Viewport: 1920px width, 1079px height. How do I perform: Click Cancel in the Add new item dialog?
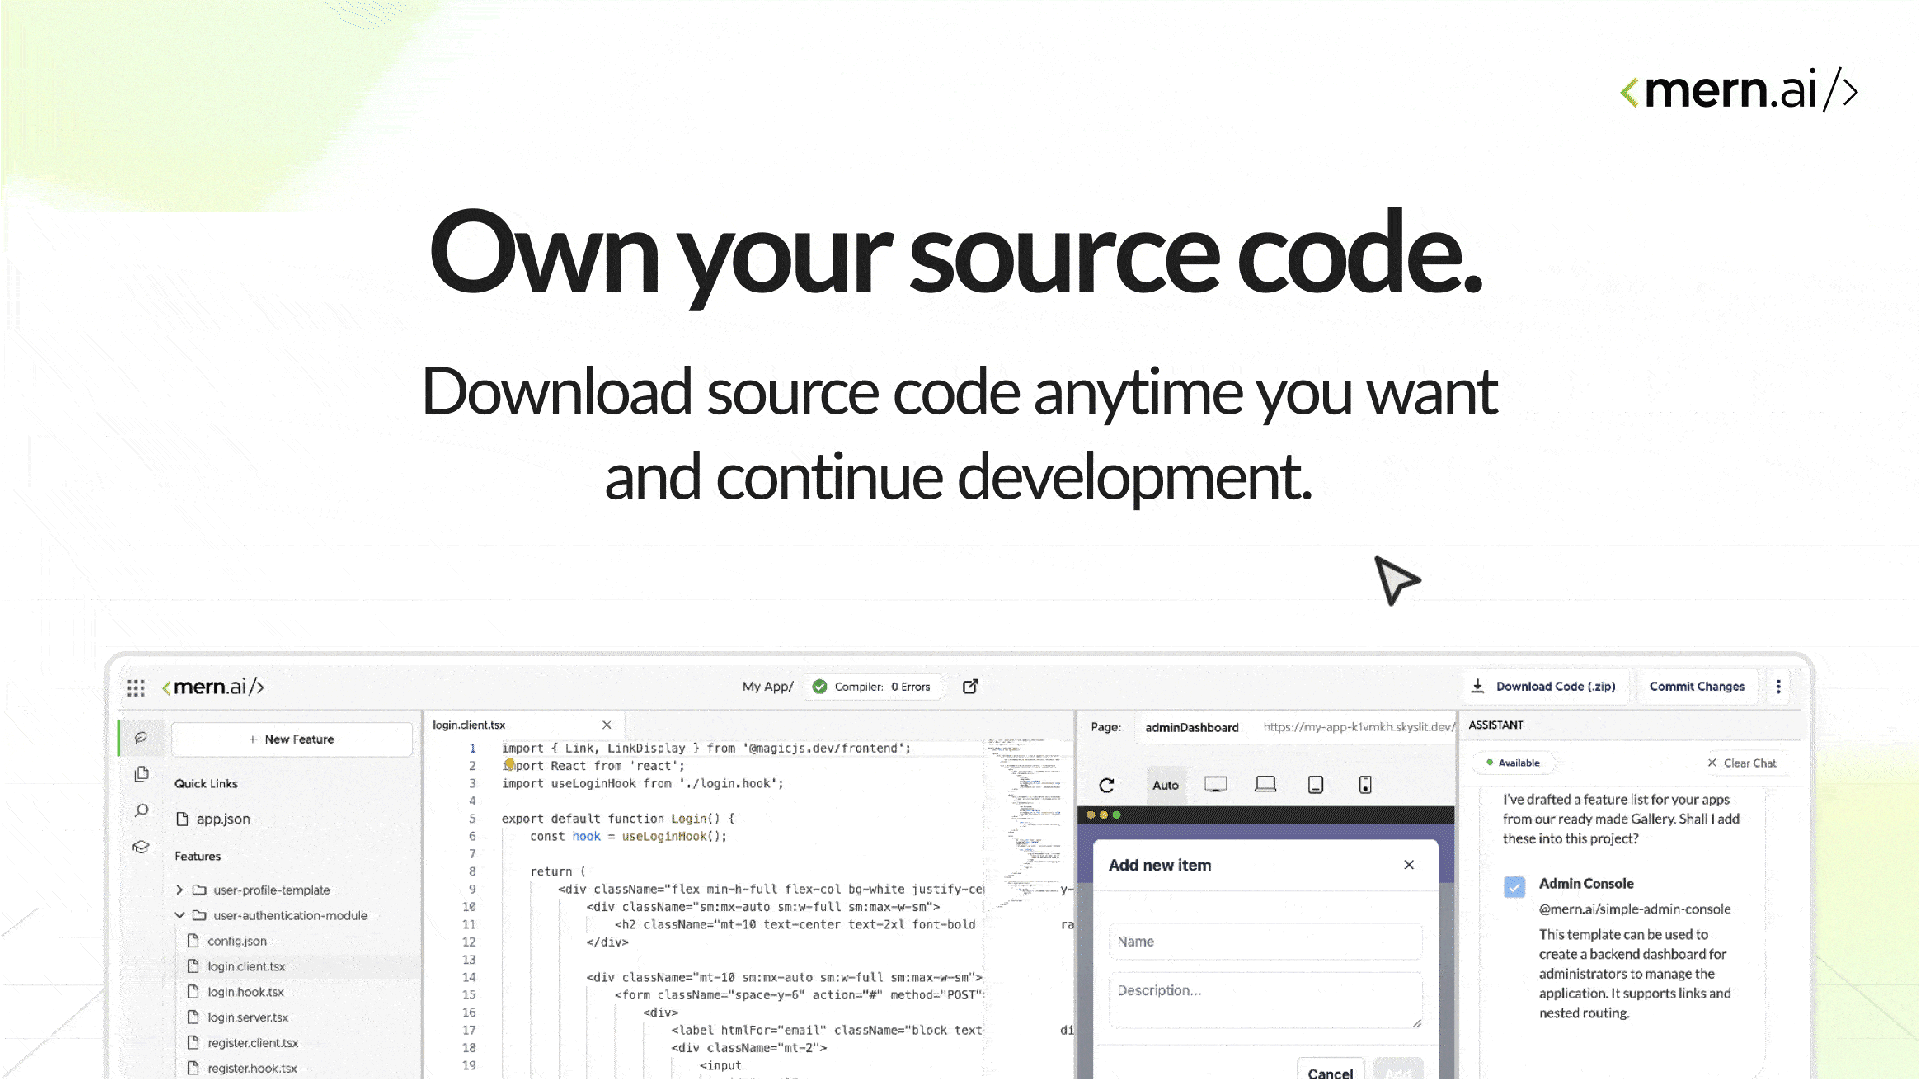[x=1330, y=1070]
